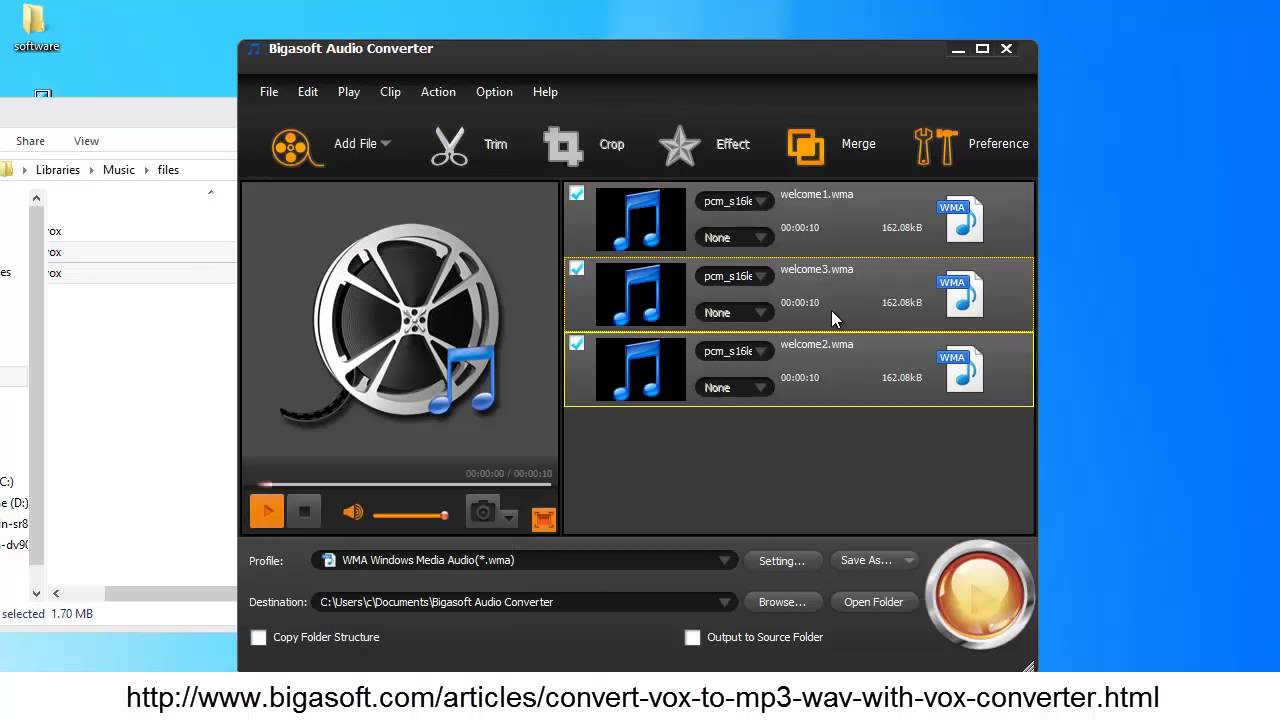The width and height of the screenshot is (1280, 720).
Task: Open the Trim scissors tool
Action: pyautogui.click(x=450, y=145)
